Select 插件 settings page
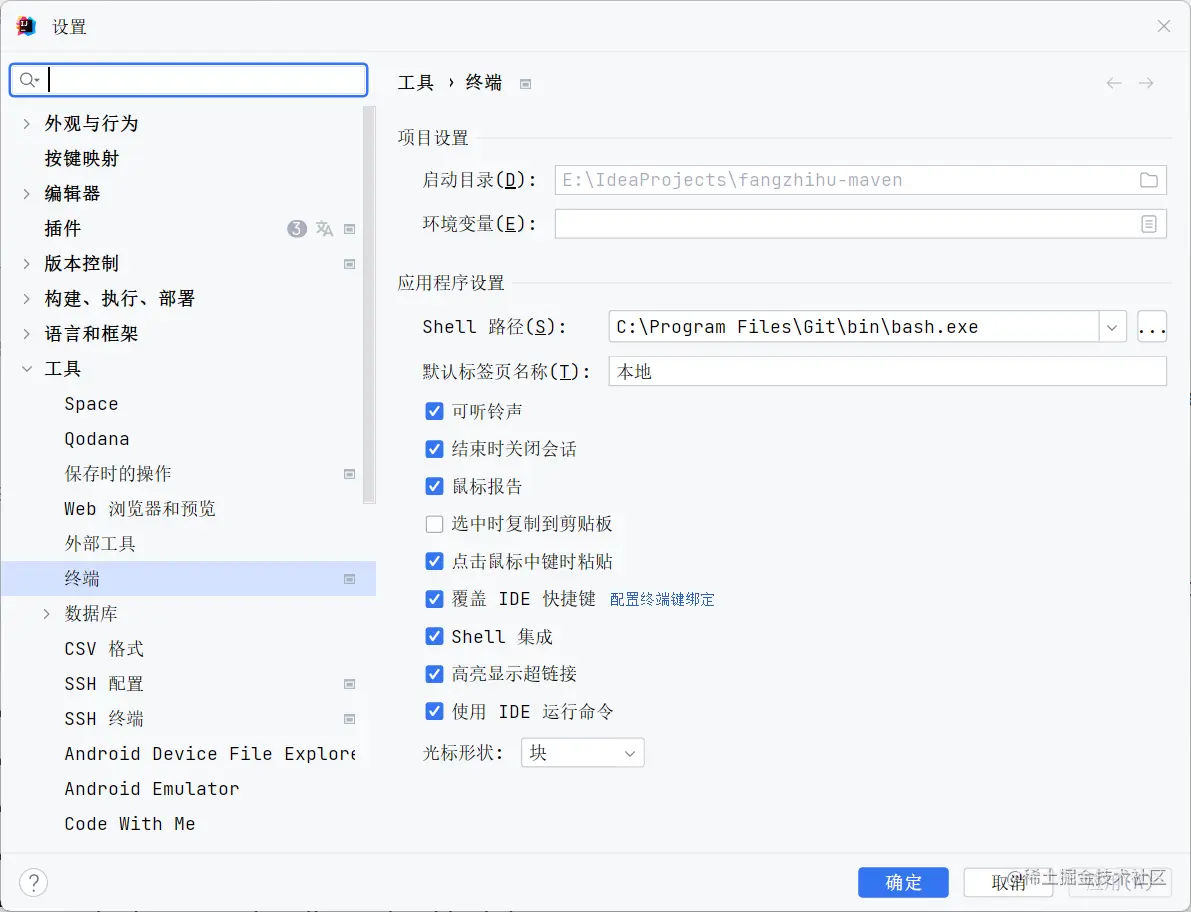The height and width of the screenshot is (912, 1191). click(x=62, y=229)
